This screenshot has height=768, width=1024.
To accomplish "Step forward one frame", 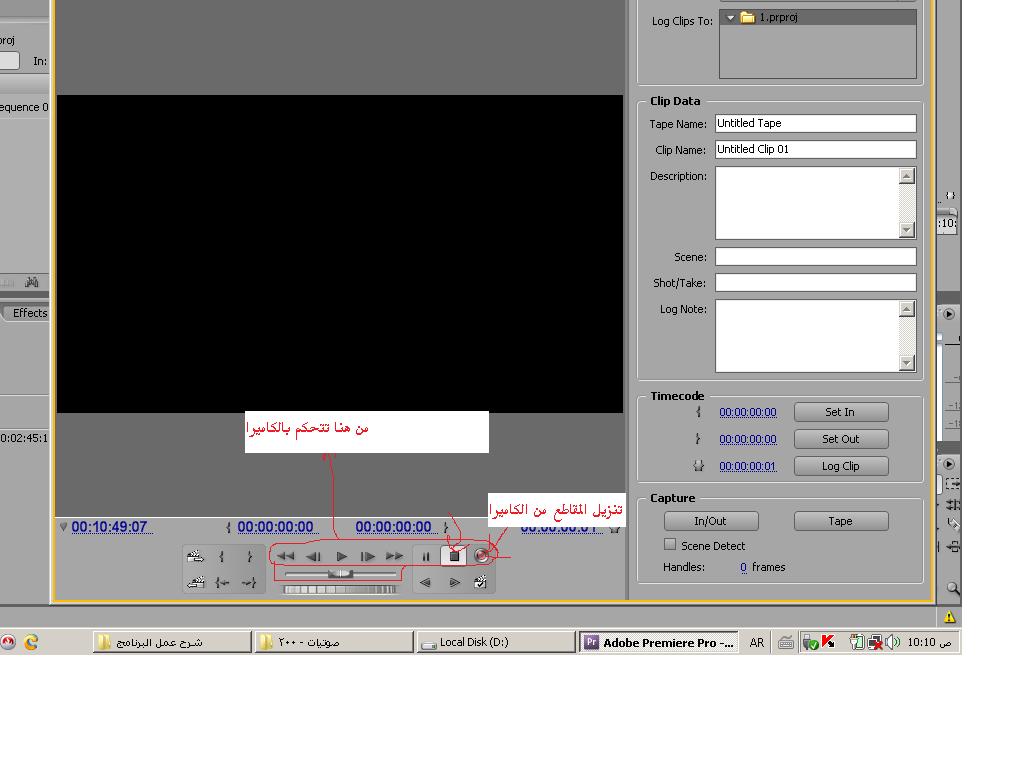I will click(368, 556).
